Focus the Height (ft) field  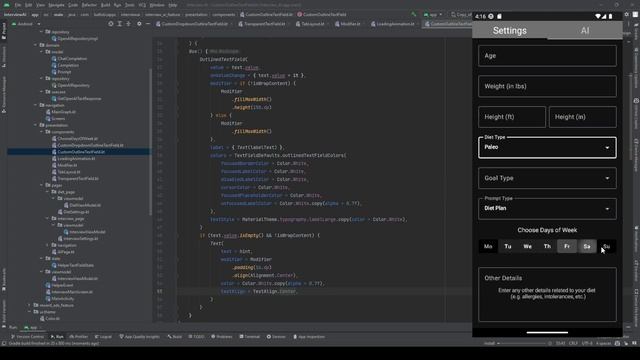[512, 117]
